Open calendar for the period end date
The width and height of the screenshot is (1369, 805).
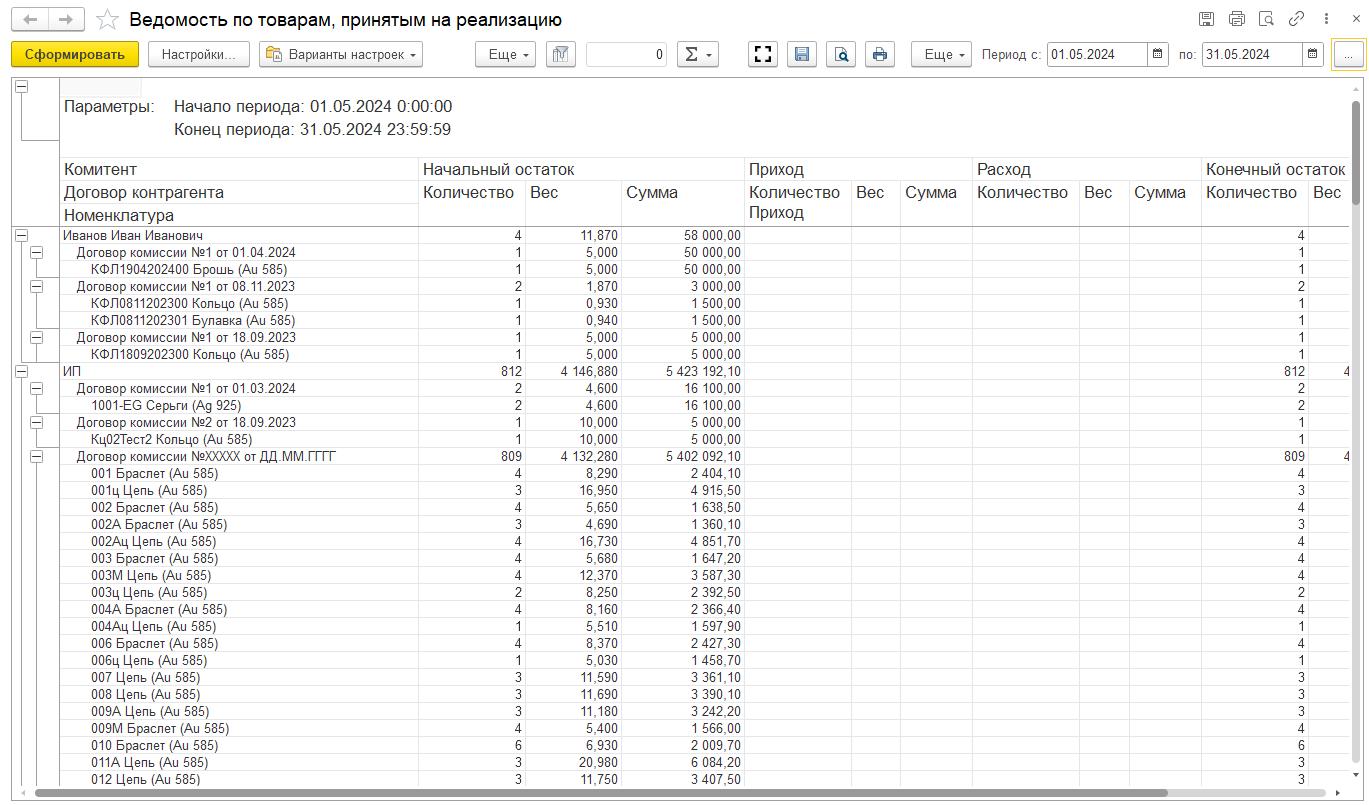tap(1313, 54)
